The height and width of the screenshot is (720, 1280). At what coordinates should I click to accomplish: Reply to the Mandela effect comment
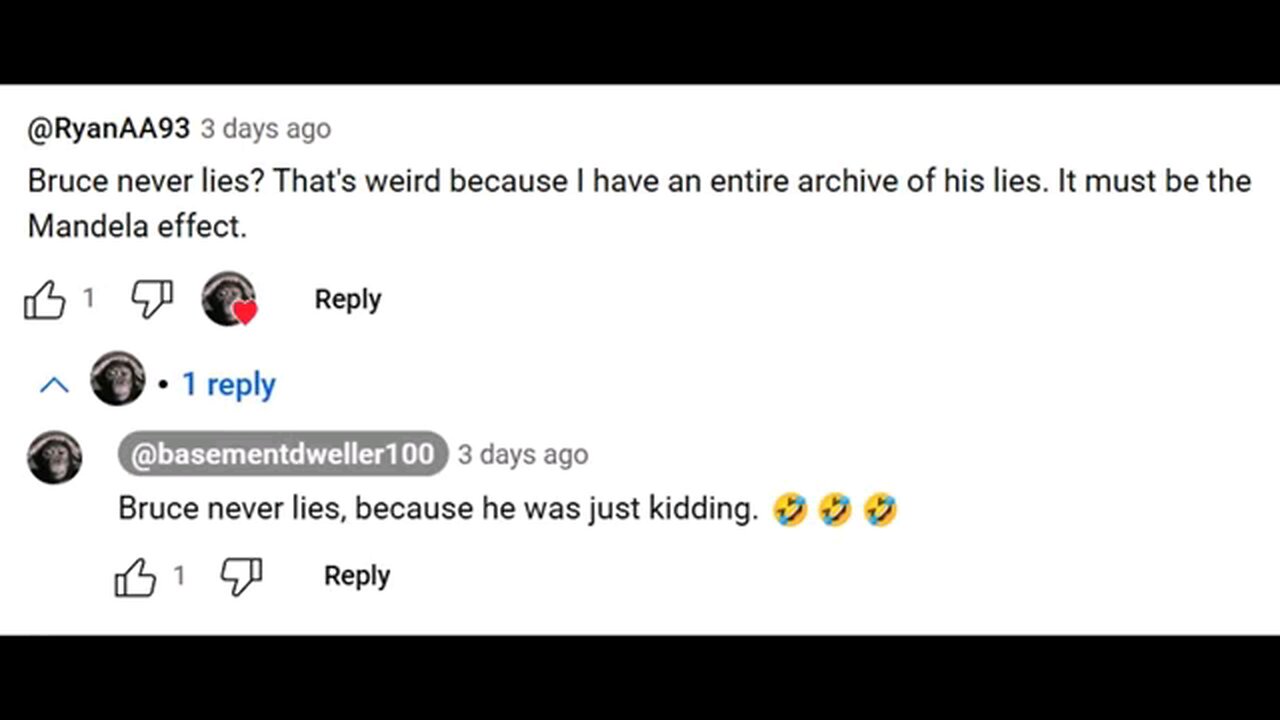pos(348,299)
